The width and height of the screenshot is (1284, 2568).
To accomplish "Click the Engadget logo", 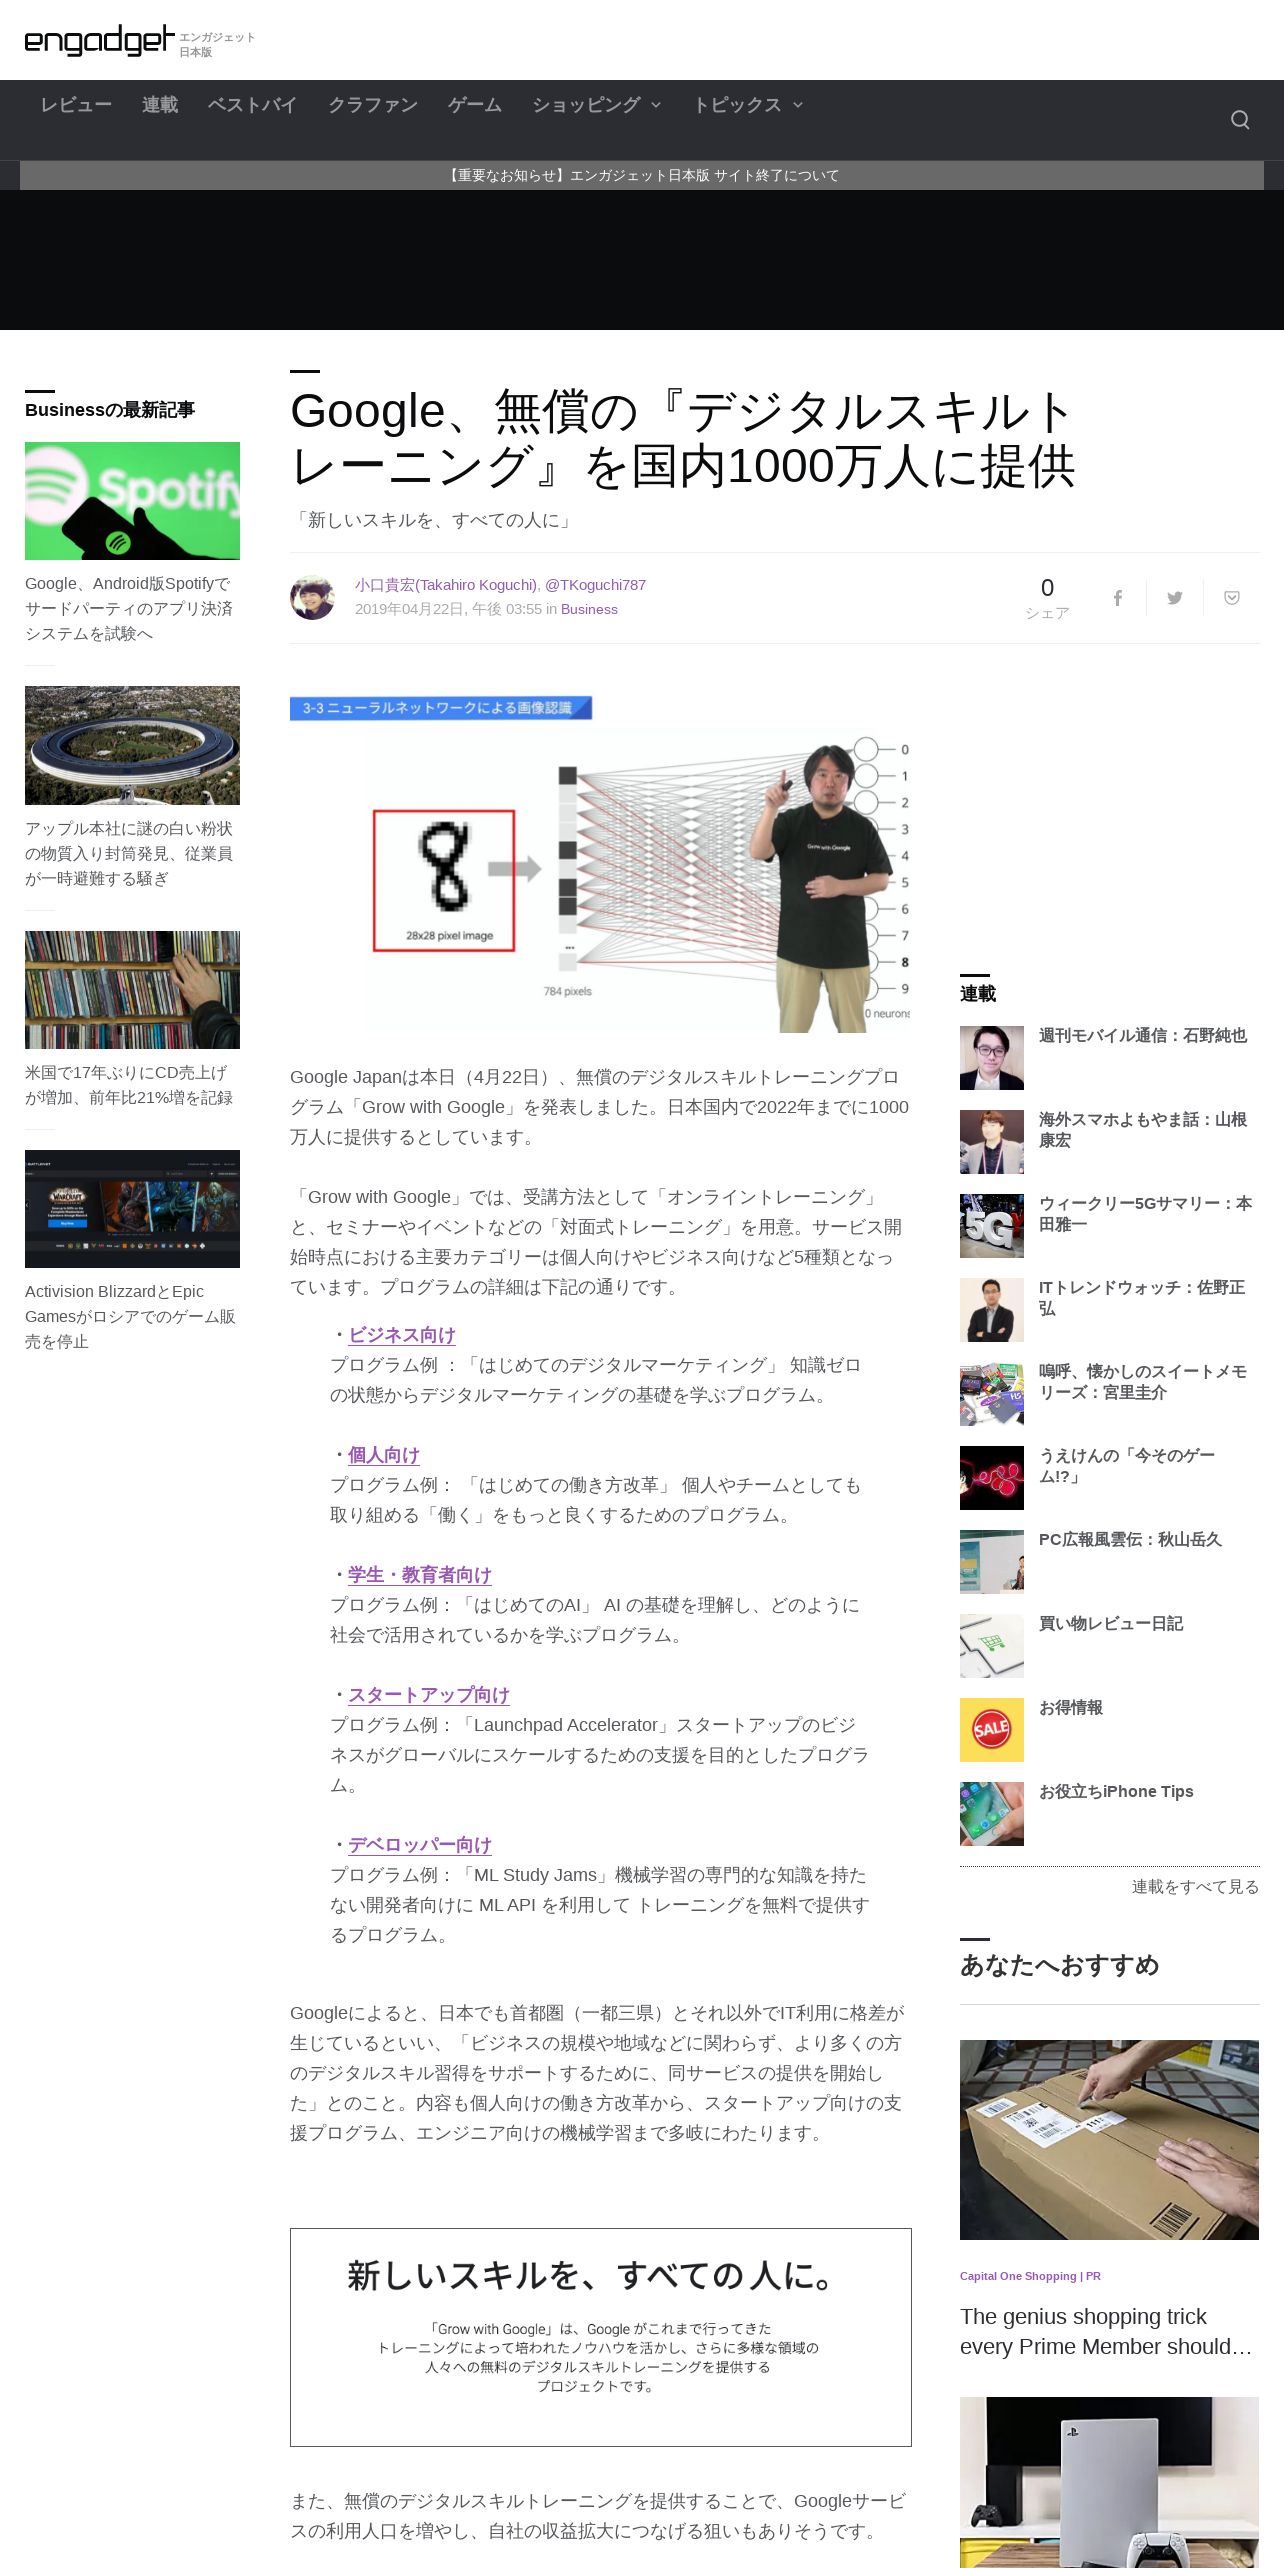I will pyautogui.click(x=100, y=41).
